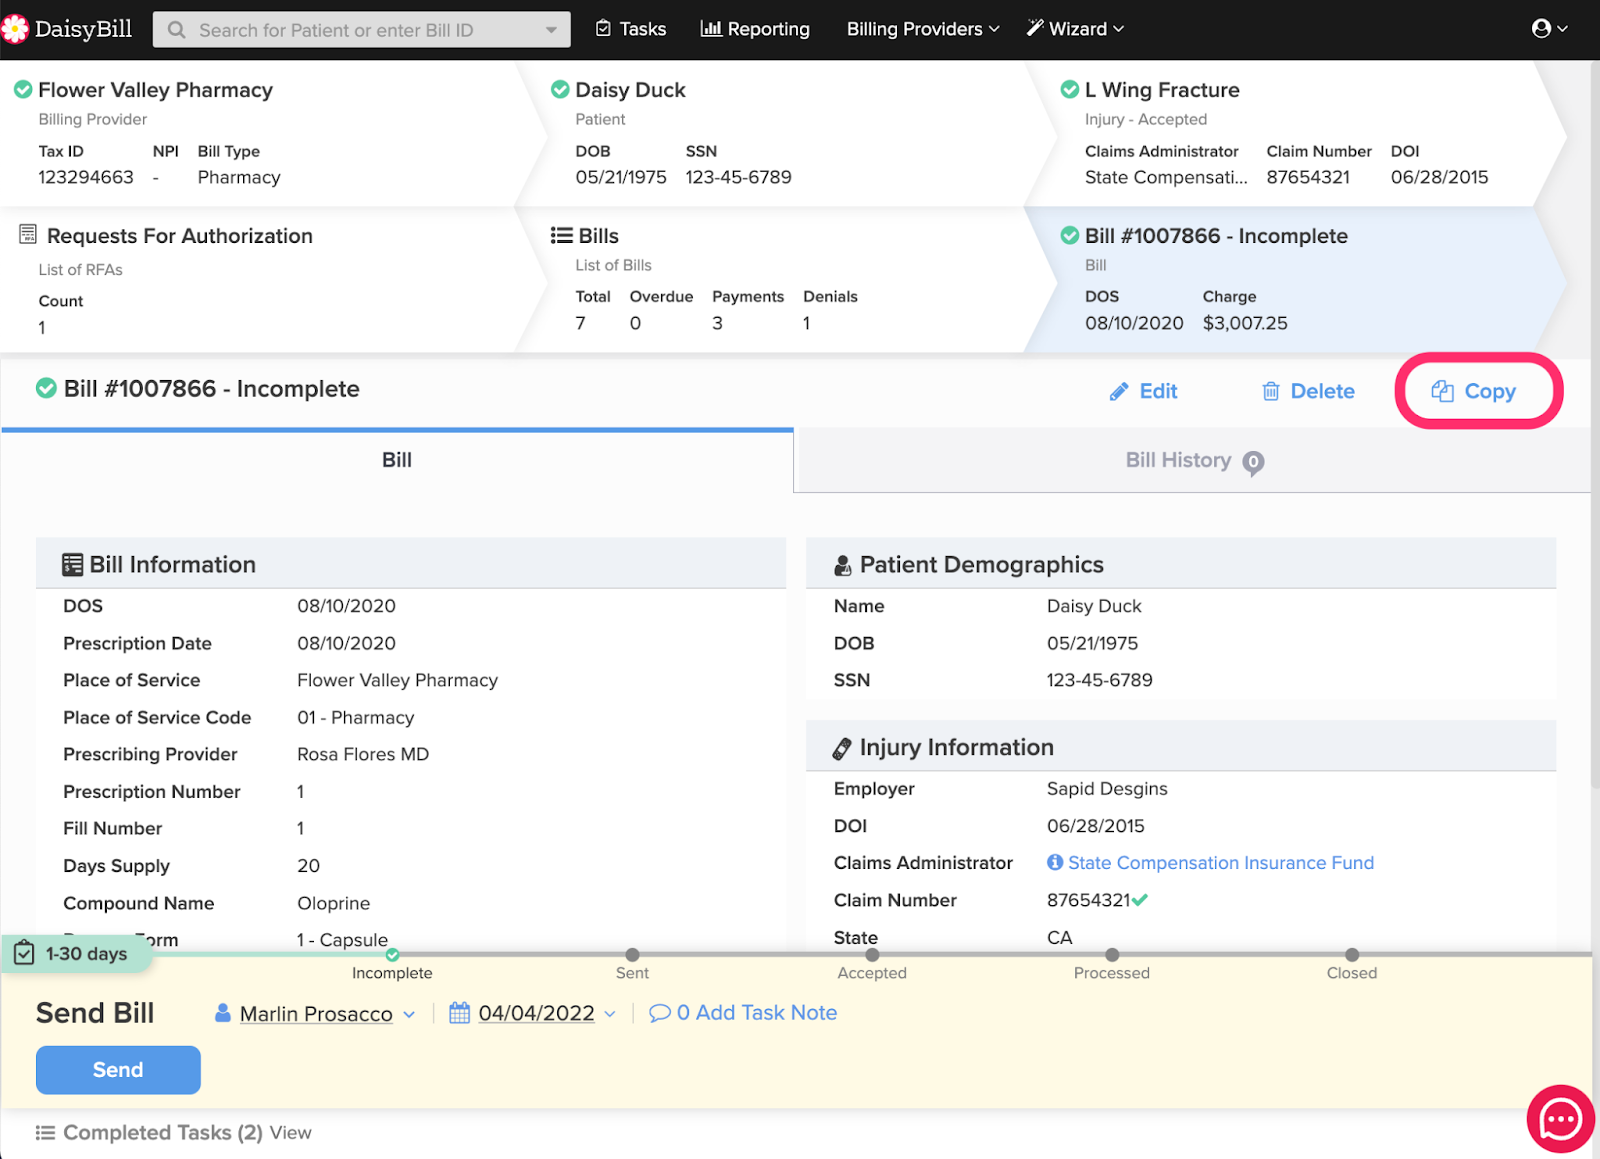Open the Tasks page

pos(631,29)
